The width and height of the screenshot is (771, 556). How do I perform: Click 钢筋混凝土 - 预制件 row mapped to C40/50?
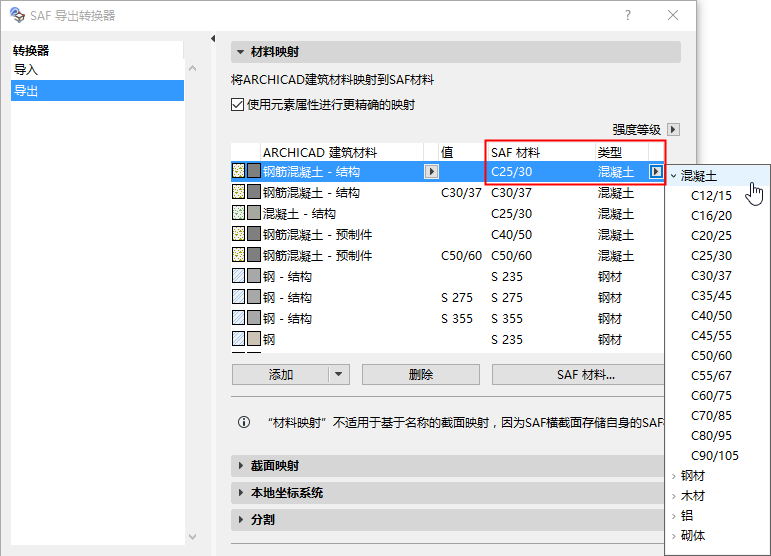coord(447,235)
